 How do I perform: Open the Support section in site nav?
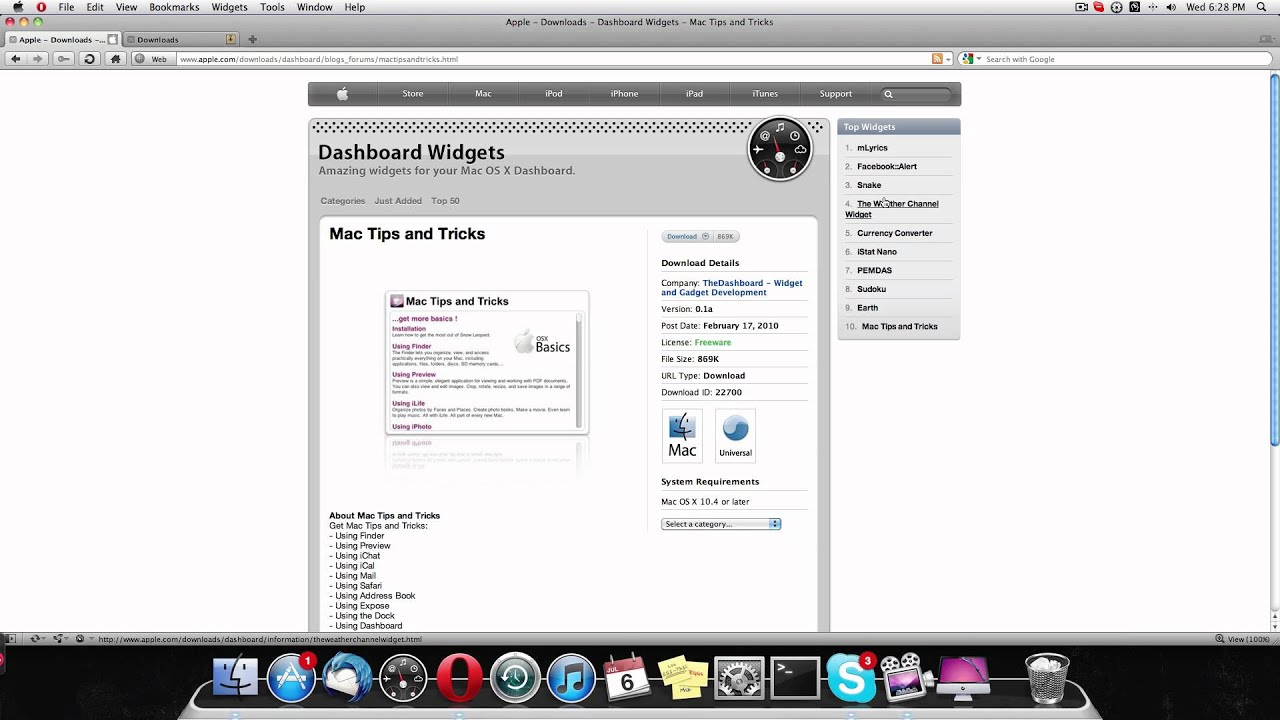pos(836,94)
